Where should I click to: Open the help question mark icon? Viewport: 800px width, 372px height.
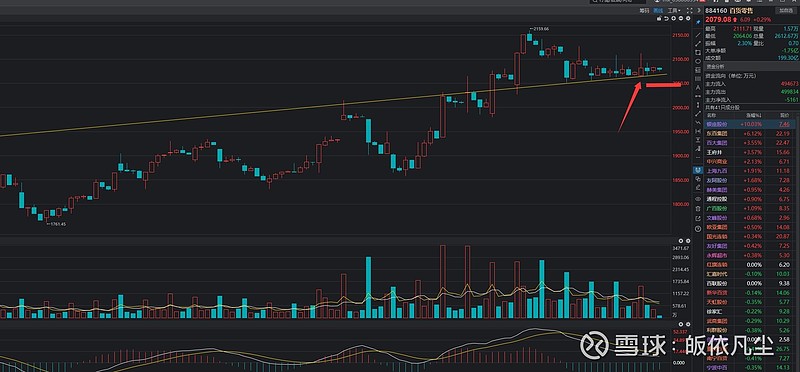(x=698, y=229)
